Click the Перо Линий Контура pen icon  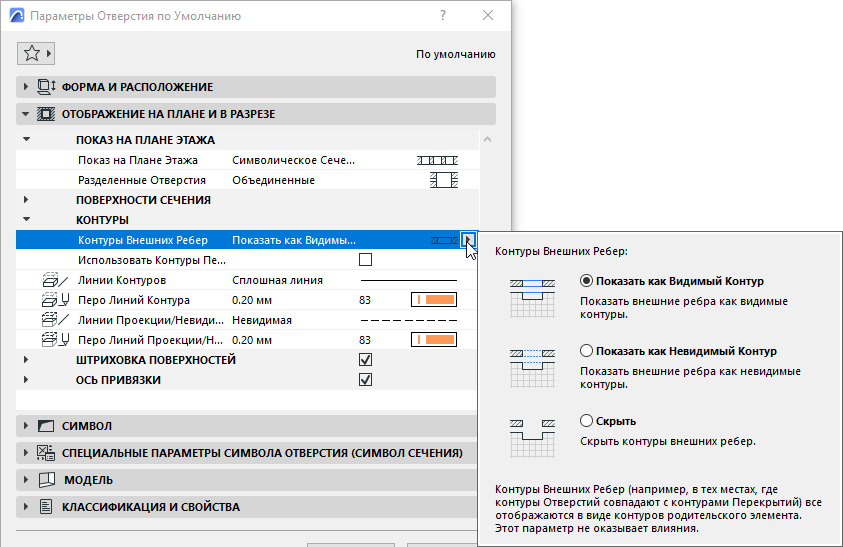tap(55, 300)
